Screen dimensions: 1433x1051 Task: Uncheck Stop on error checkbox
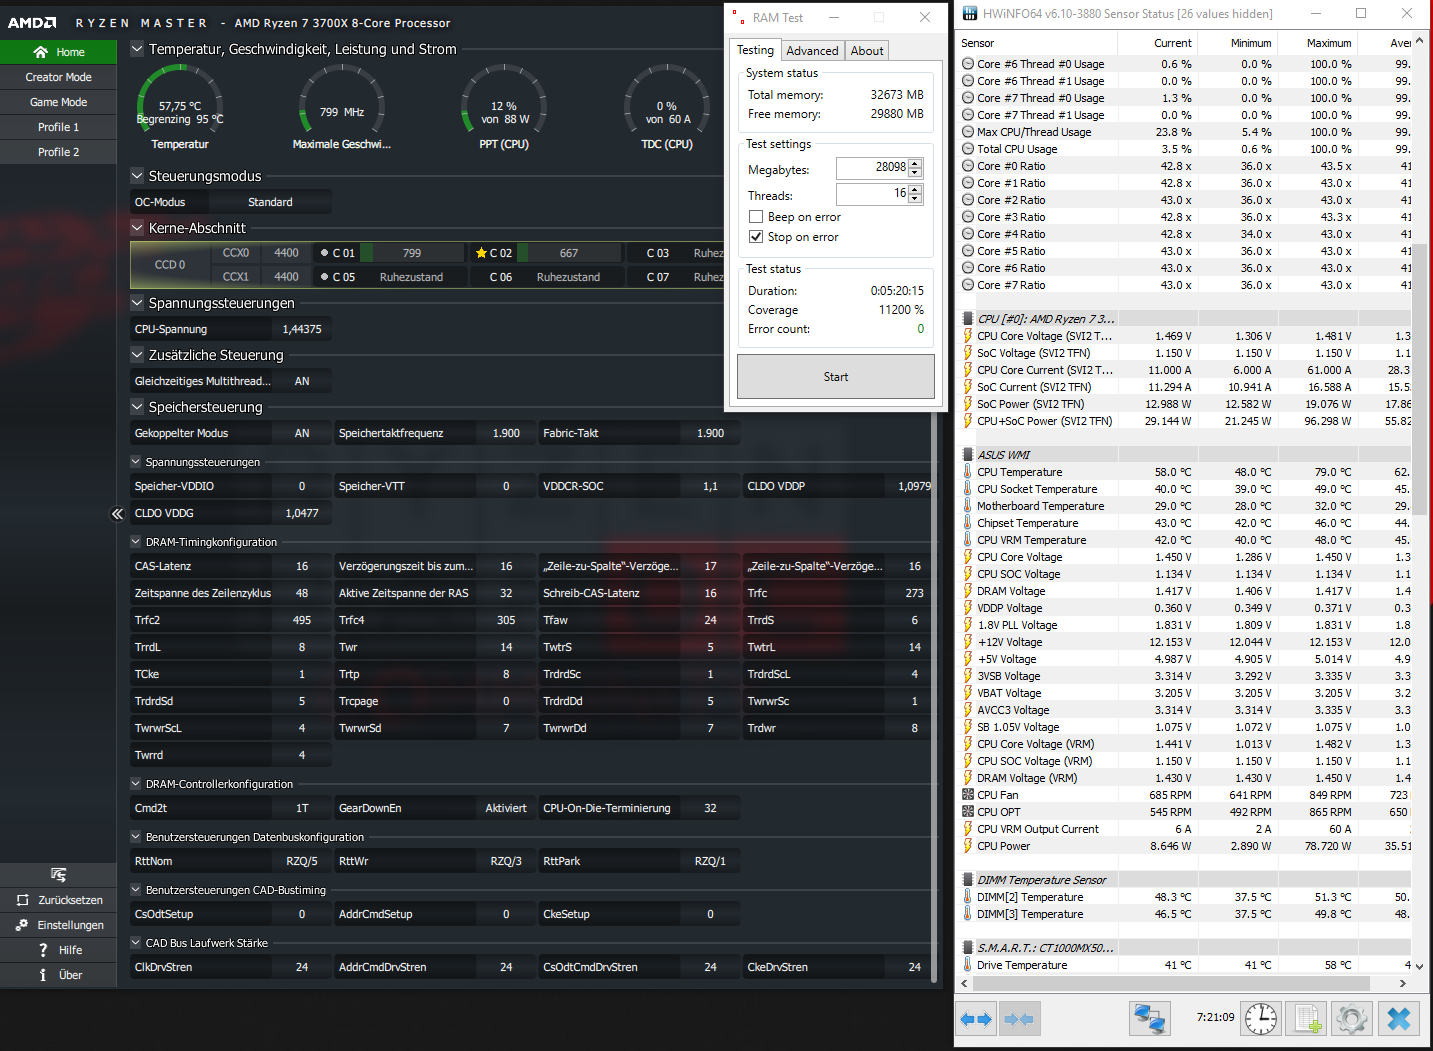click(x=756, y=237)
